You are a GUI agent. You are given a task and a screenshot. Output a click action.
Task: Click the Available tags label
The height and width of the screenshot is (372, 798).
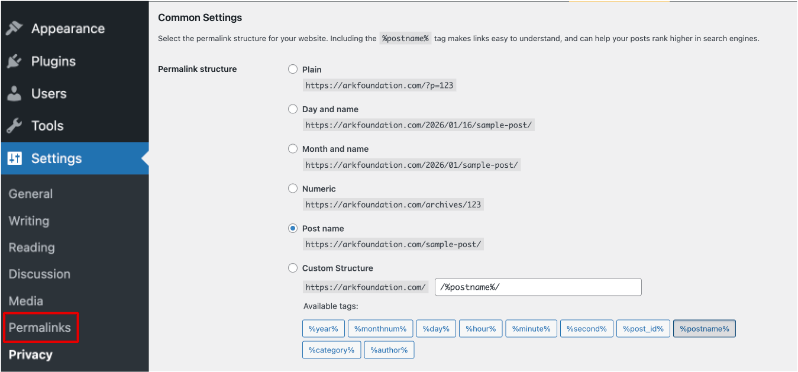pyautogui.click(x=331, y=306)
